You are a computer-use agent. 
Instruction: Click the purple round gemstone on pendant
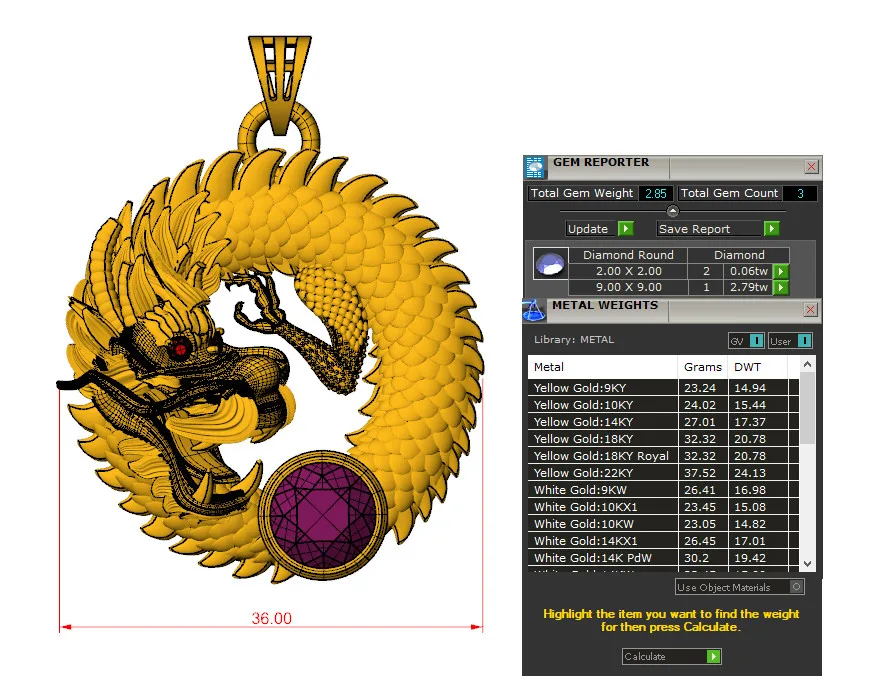323,513
